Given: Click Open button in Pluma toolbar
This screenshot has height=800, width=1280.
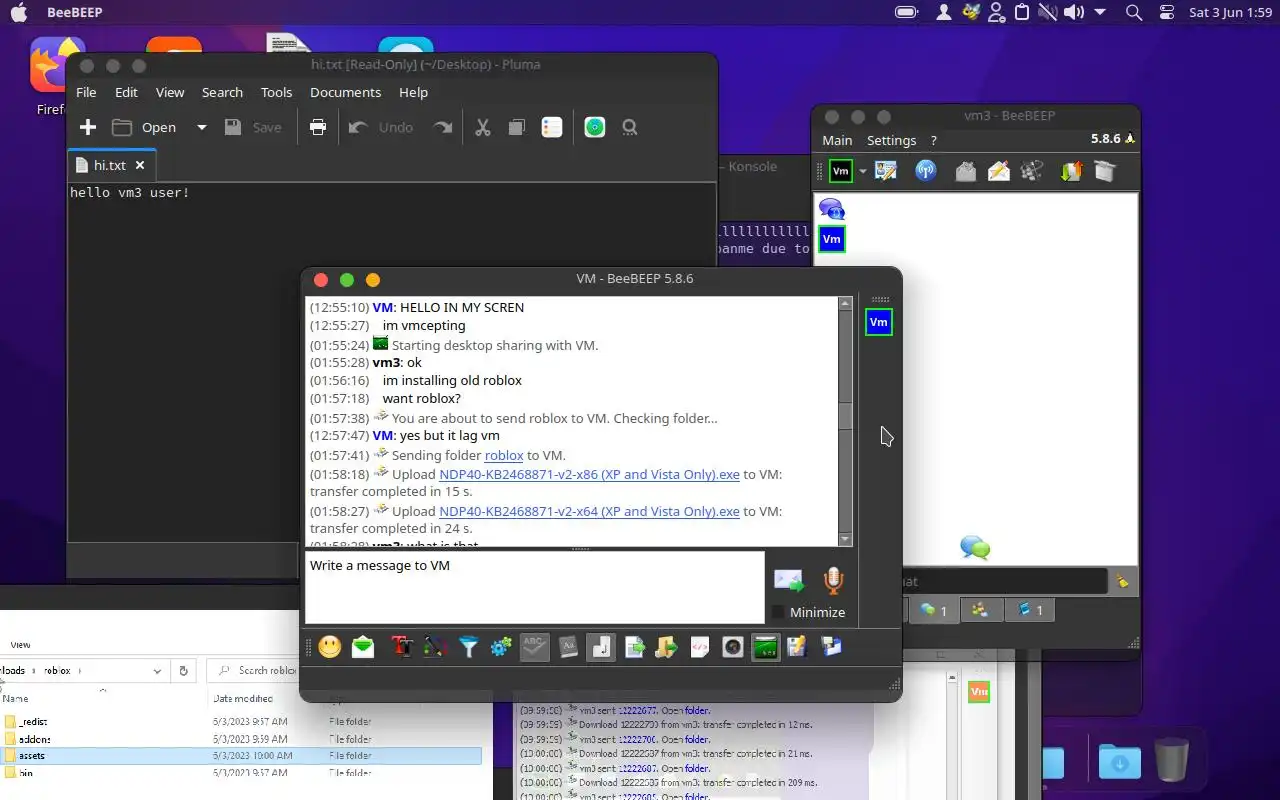Looking at the screenshot, I should pos(145,127).
